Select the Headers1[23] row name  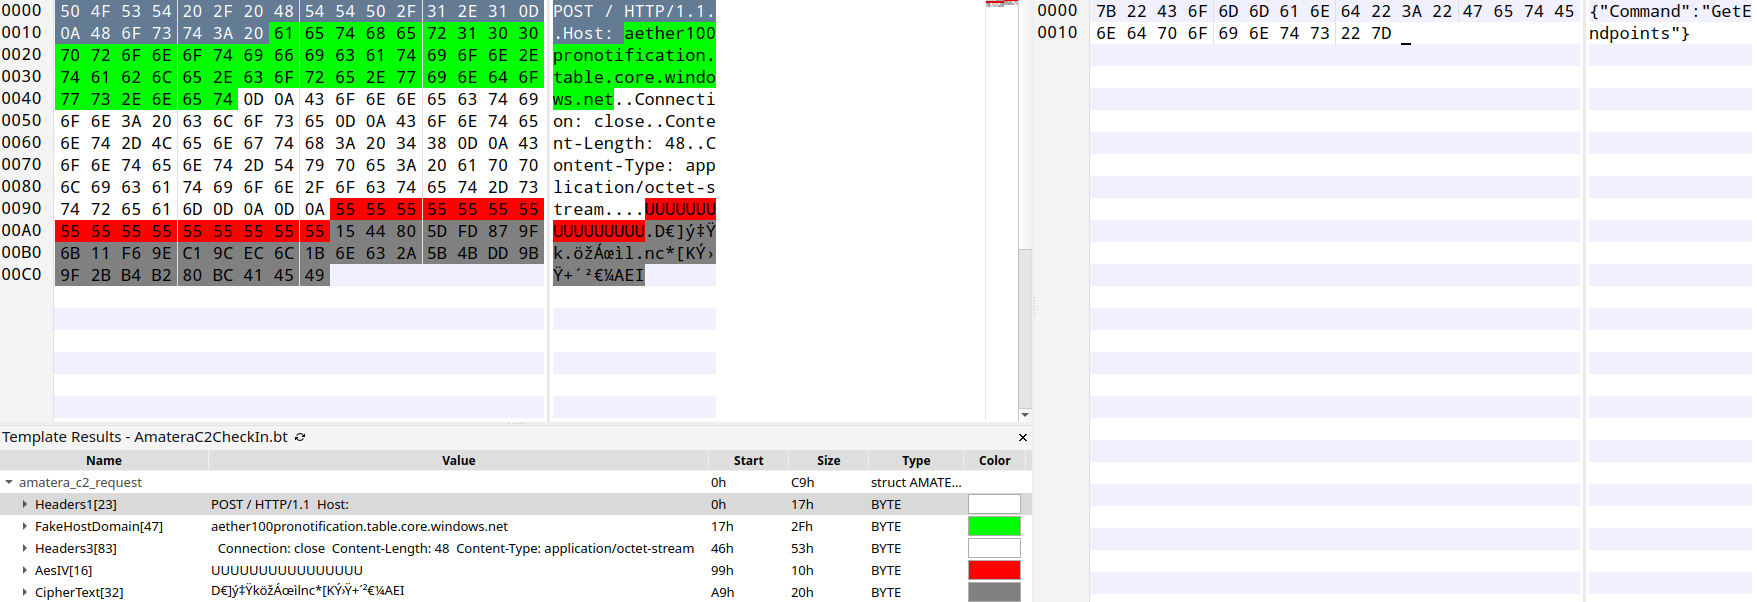(x=76, y=504)
